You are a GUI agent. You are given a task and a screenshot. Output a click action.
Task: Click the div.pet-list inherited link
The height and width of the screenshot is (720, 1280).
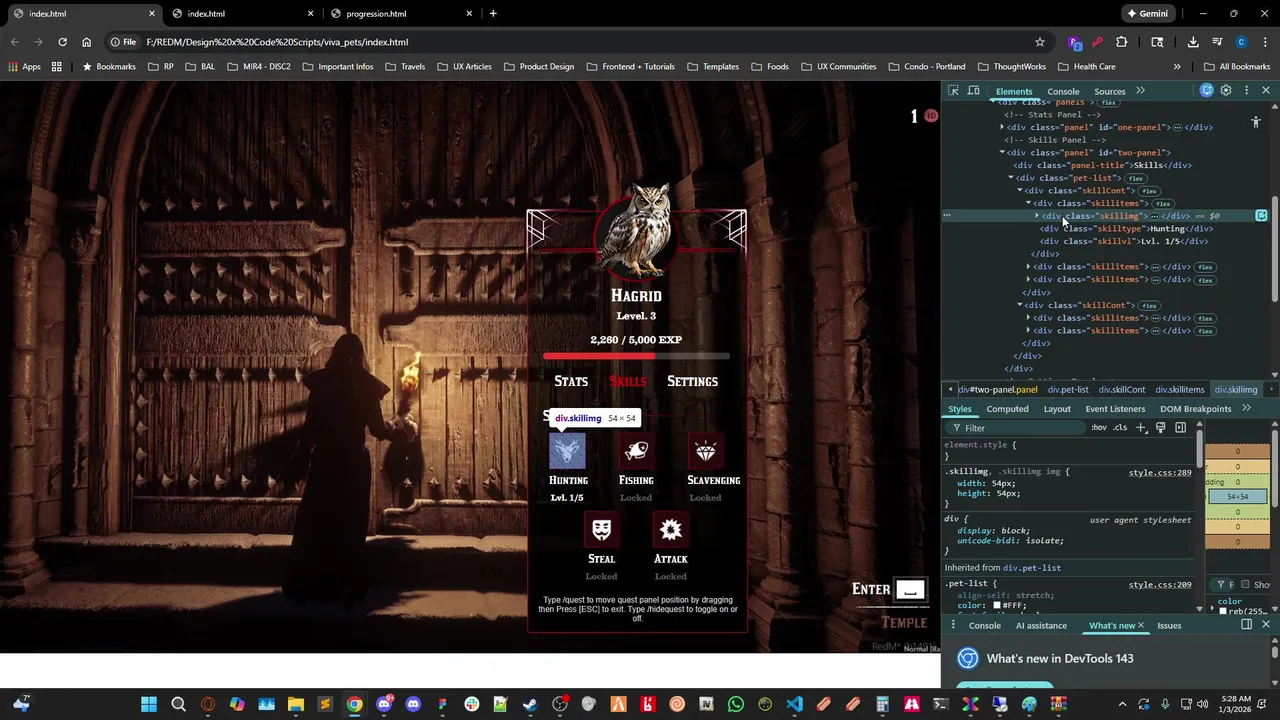pyautogui.click(x=1032, y=568)
